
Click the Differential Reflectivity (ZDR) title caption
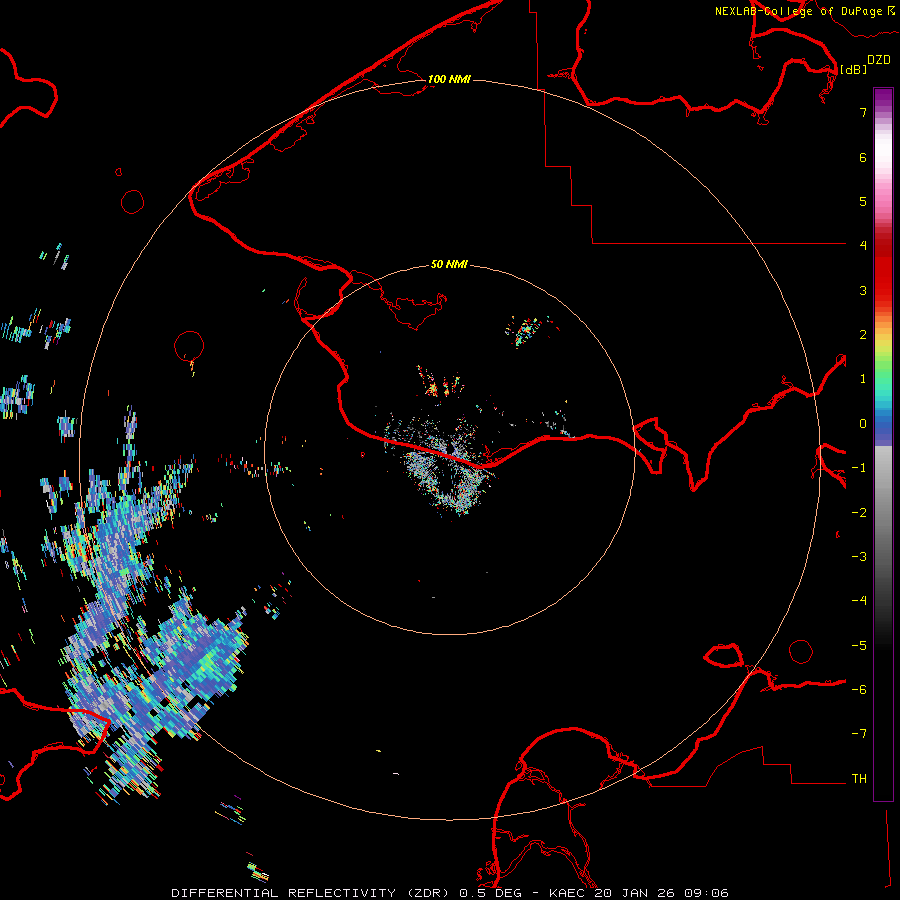coord(450,893)
